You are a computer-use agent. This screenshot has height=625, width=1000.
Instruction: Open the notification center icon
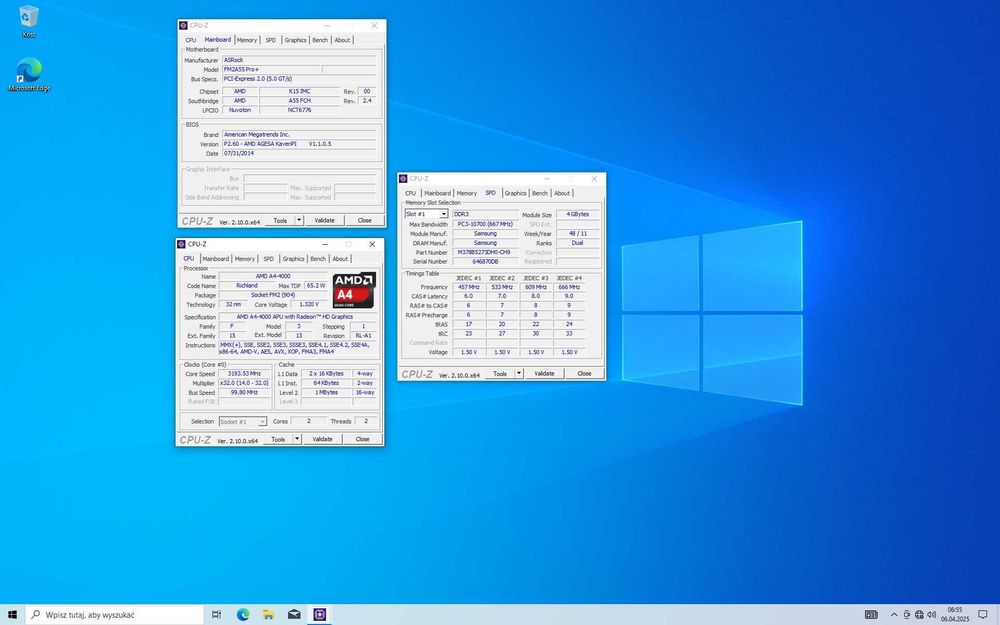coord(983,615)
